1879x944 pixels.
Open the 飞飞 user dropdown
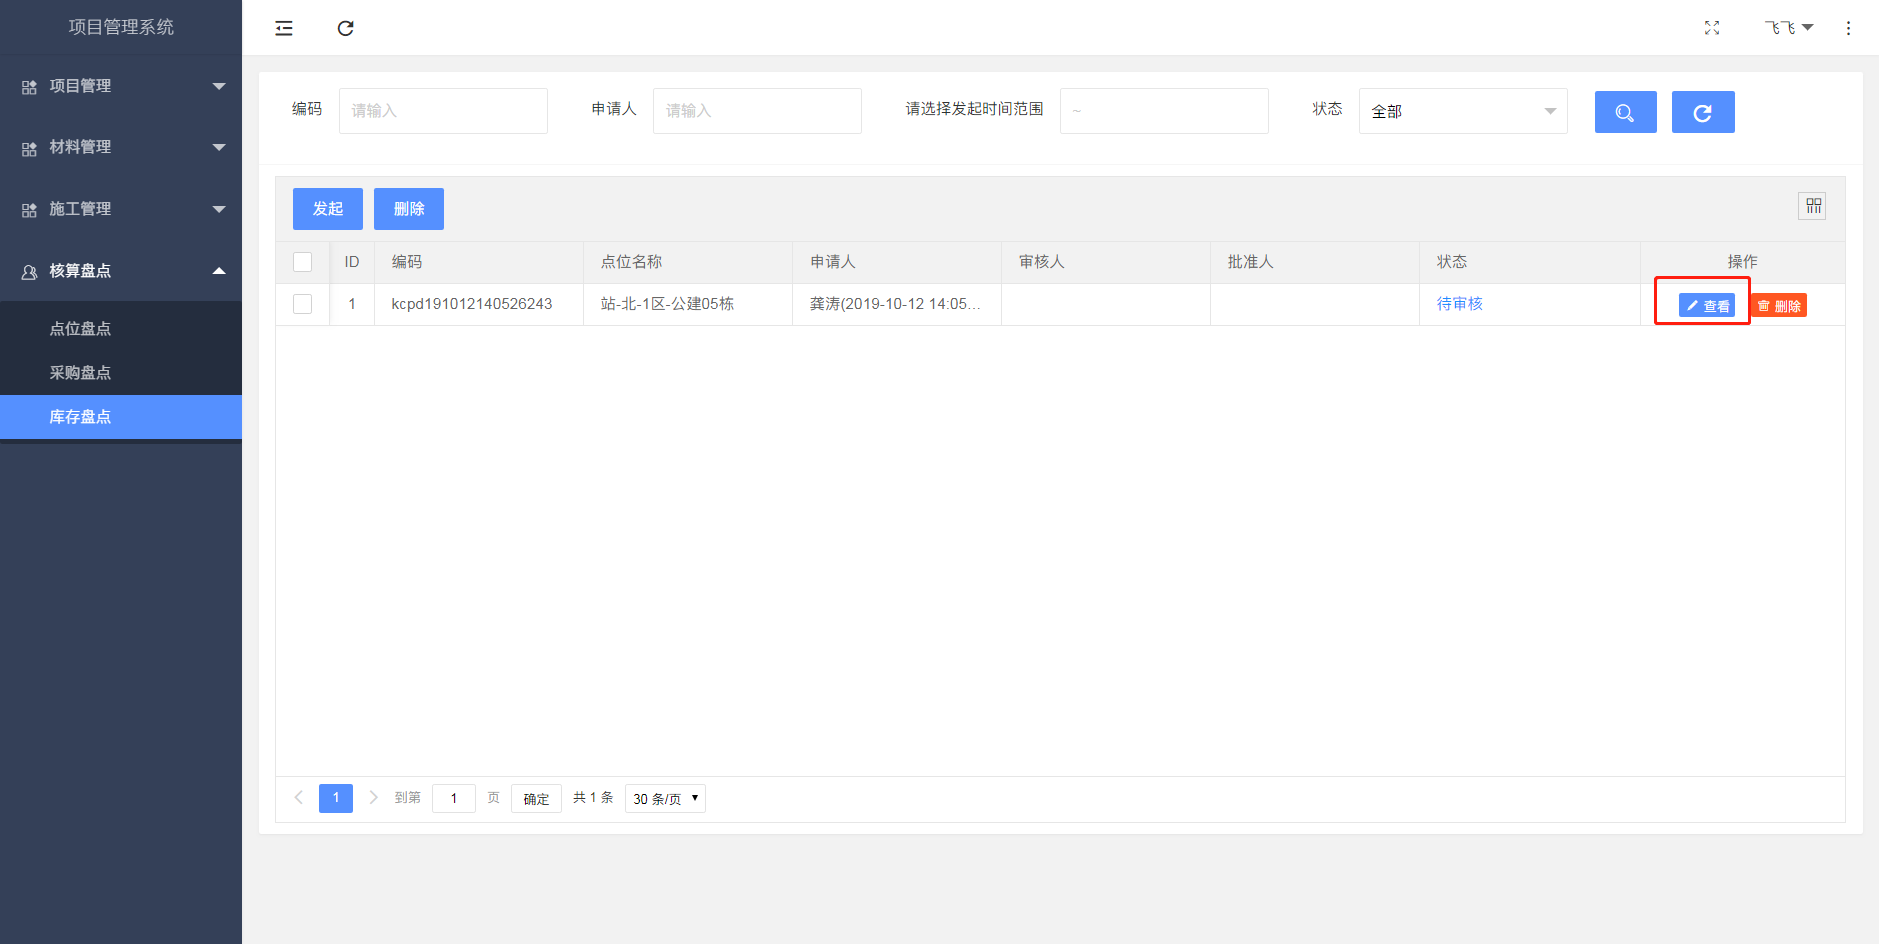point(1789,28)
